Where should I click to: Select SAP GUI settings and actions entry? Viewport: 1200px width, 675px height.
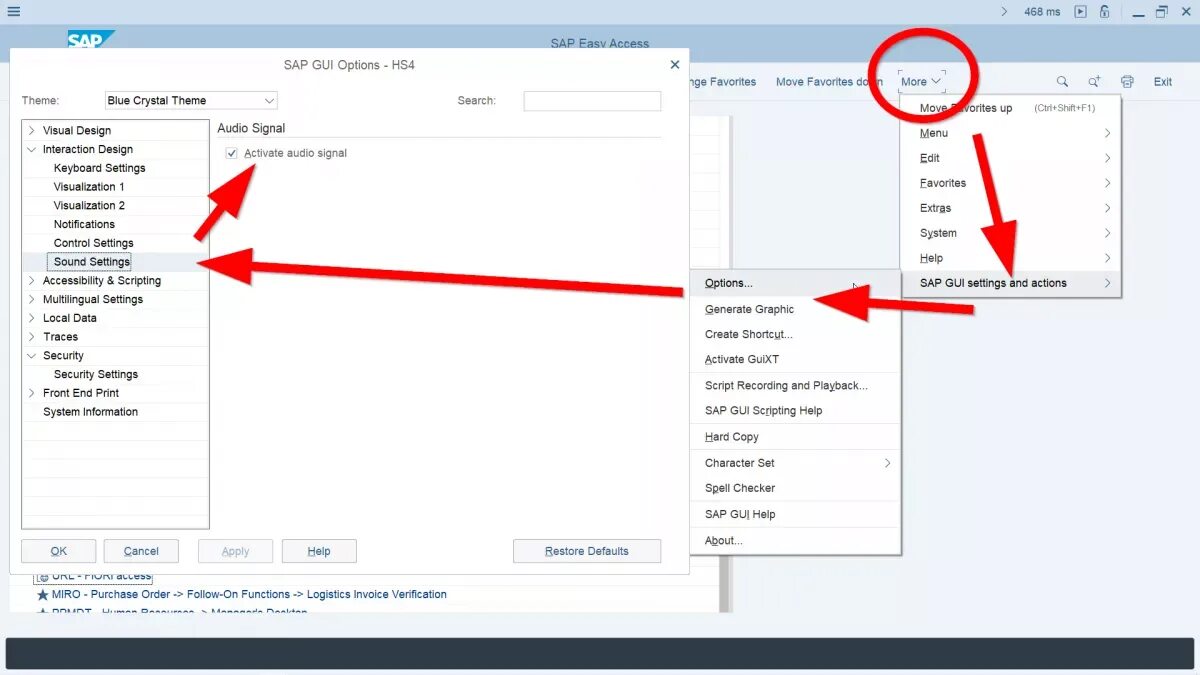[x=1011, y=283]
